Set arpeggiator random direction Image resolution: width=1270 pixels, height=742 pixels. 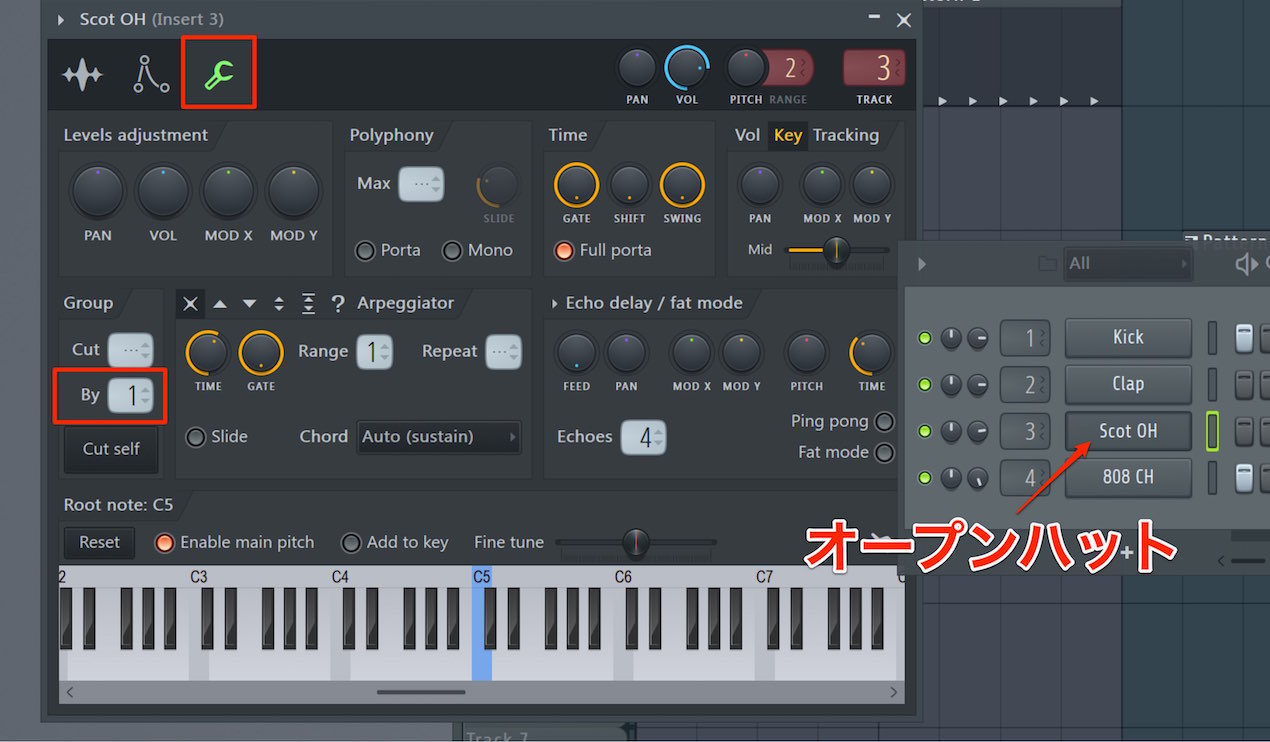(x=338, y=303)
